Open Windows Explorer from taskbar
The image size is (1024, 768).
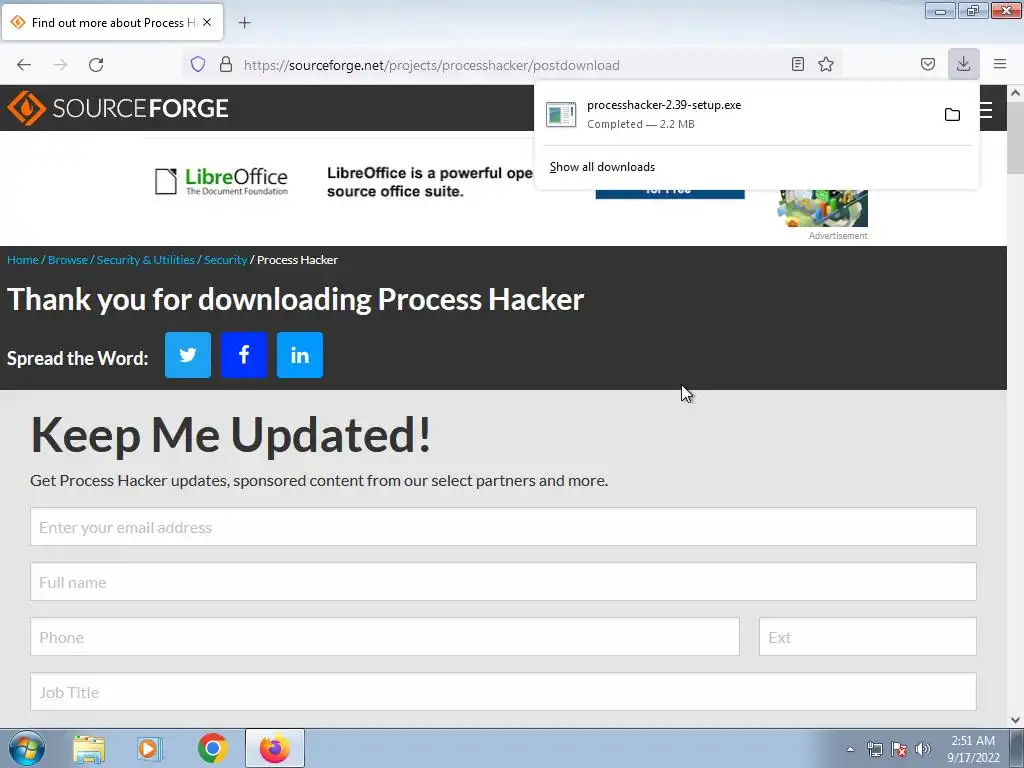[89, 748]
